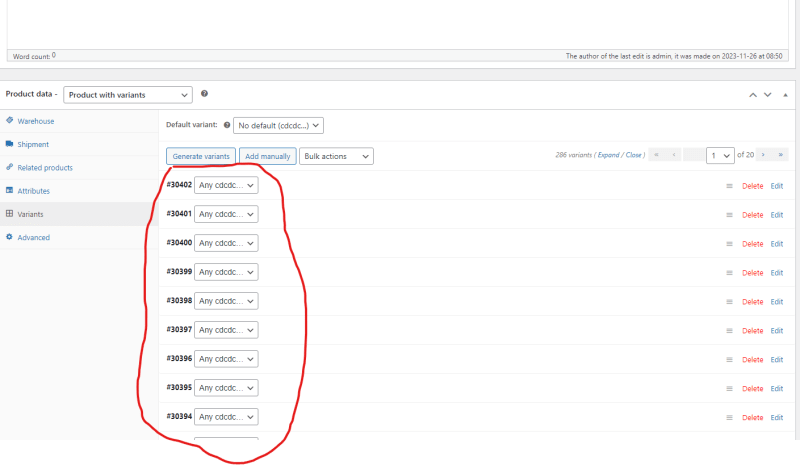
Task: Delete variant #30396
Action: point(753,360)
